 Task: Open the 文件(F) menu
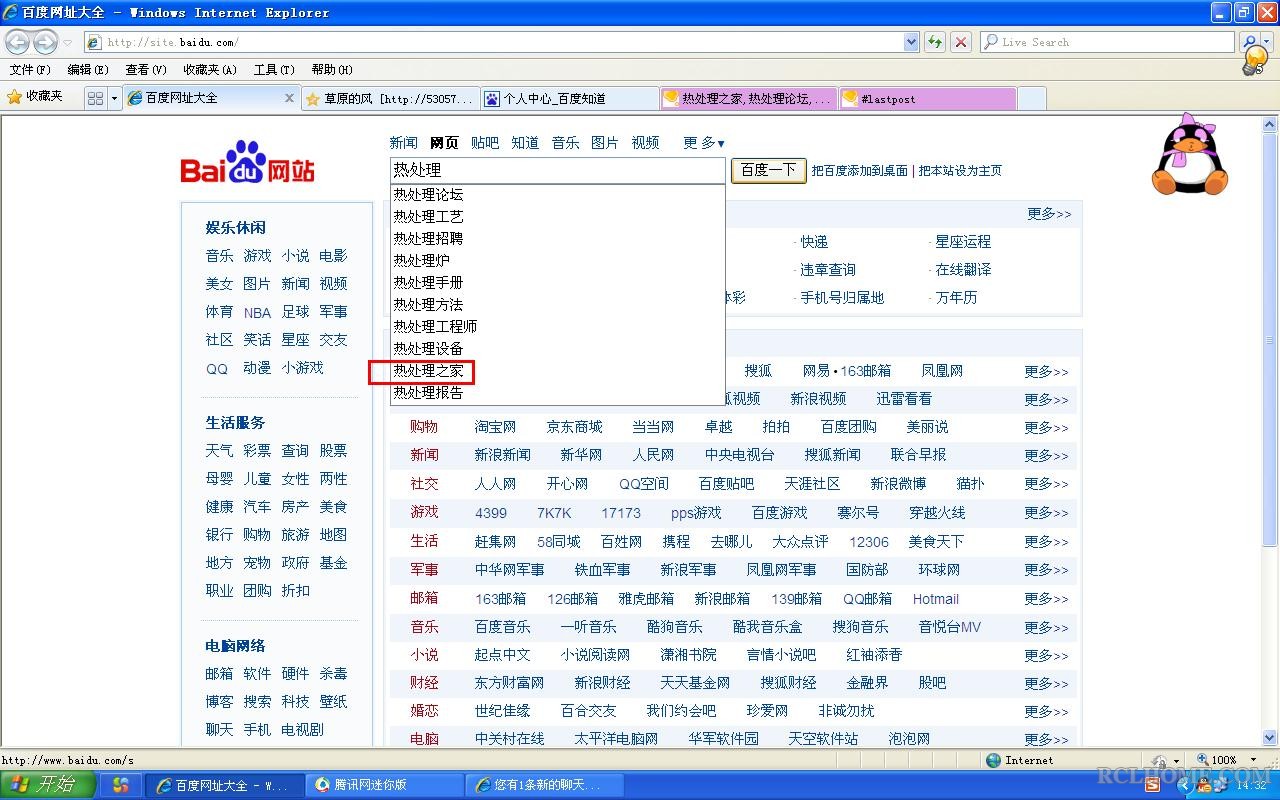click(x=30, y=70)
